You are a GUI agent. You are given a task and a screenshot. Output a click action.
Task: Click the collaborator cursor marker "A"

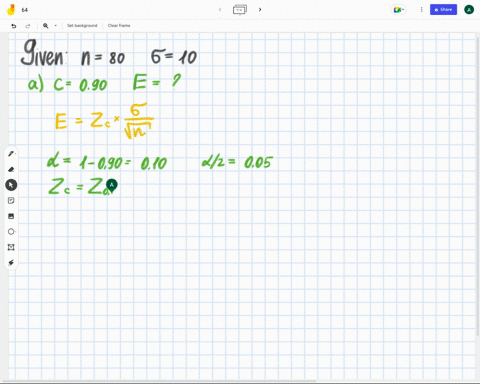(x=112, y=185)
